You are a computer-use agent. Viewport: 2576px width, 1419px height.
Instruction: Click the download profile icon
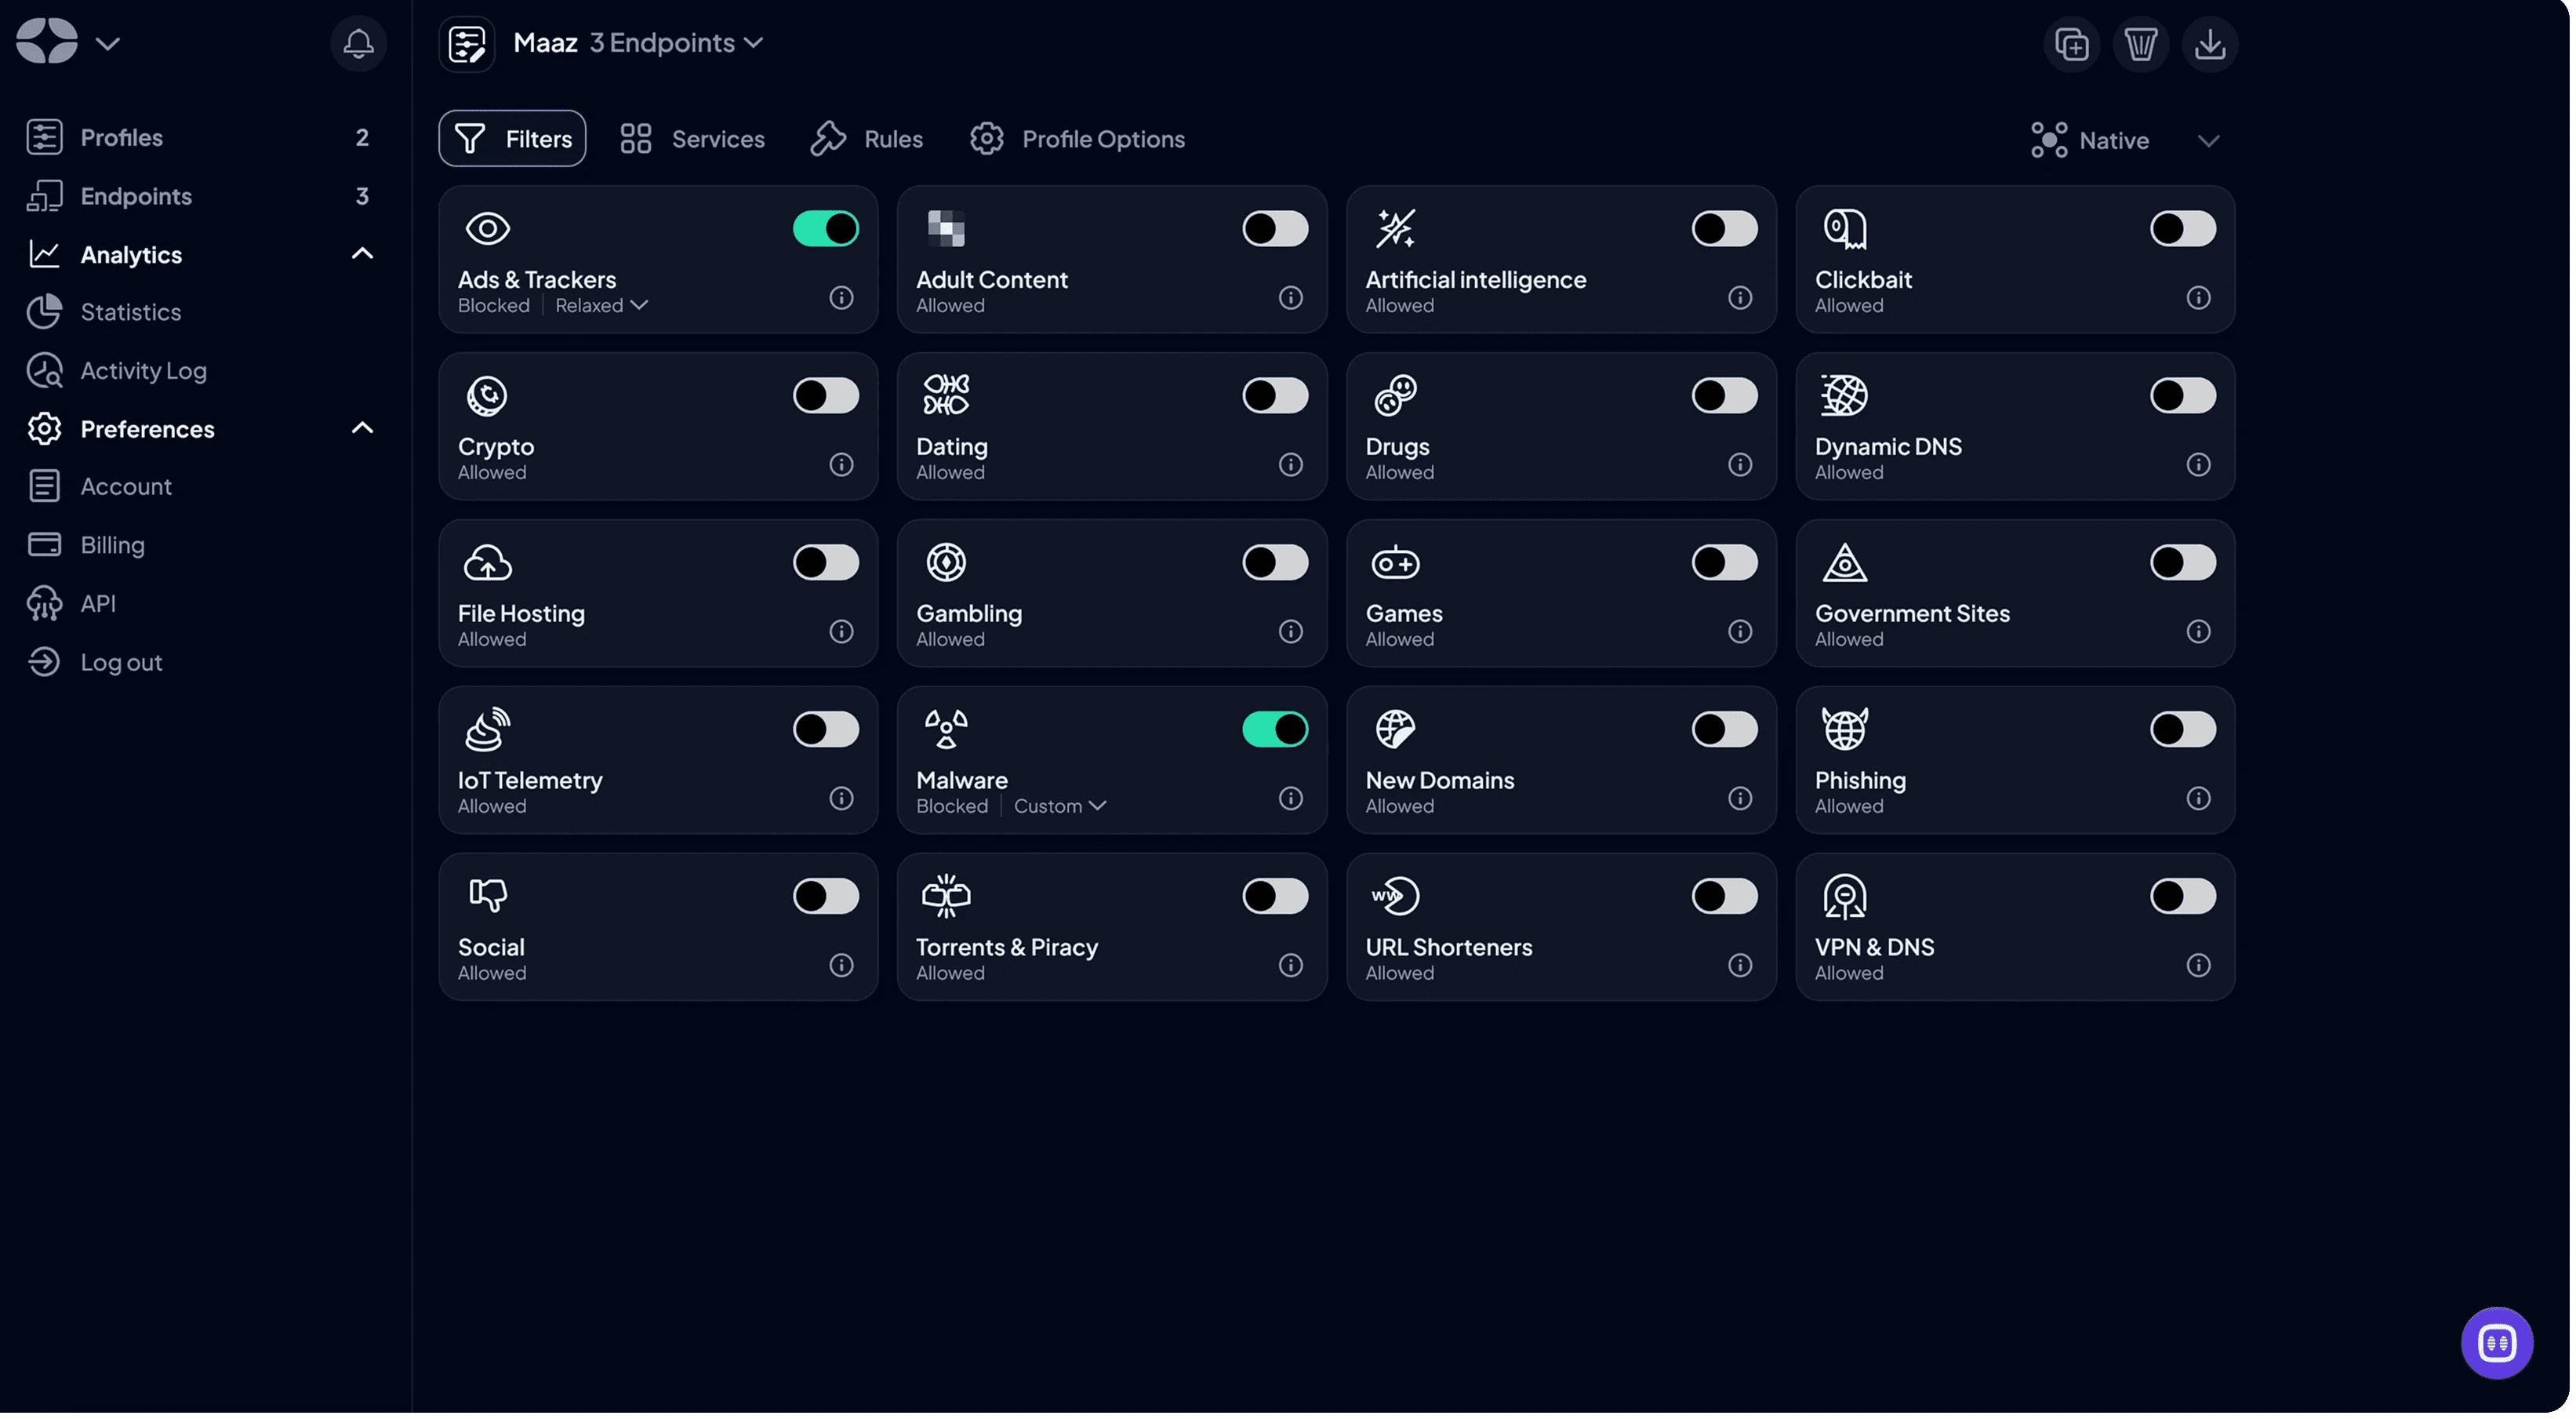click(2208, 44)
